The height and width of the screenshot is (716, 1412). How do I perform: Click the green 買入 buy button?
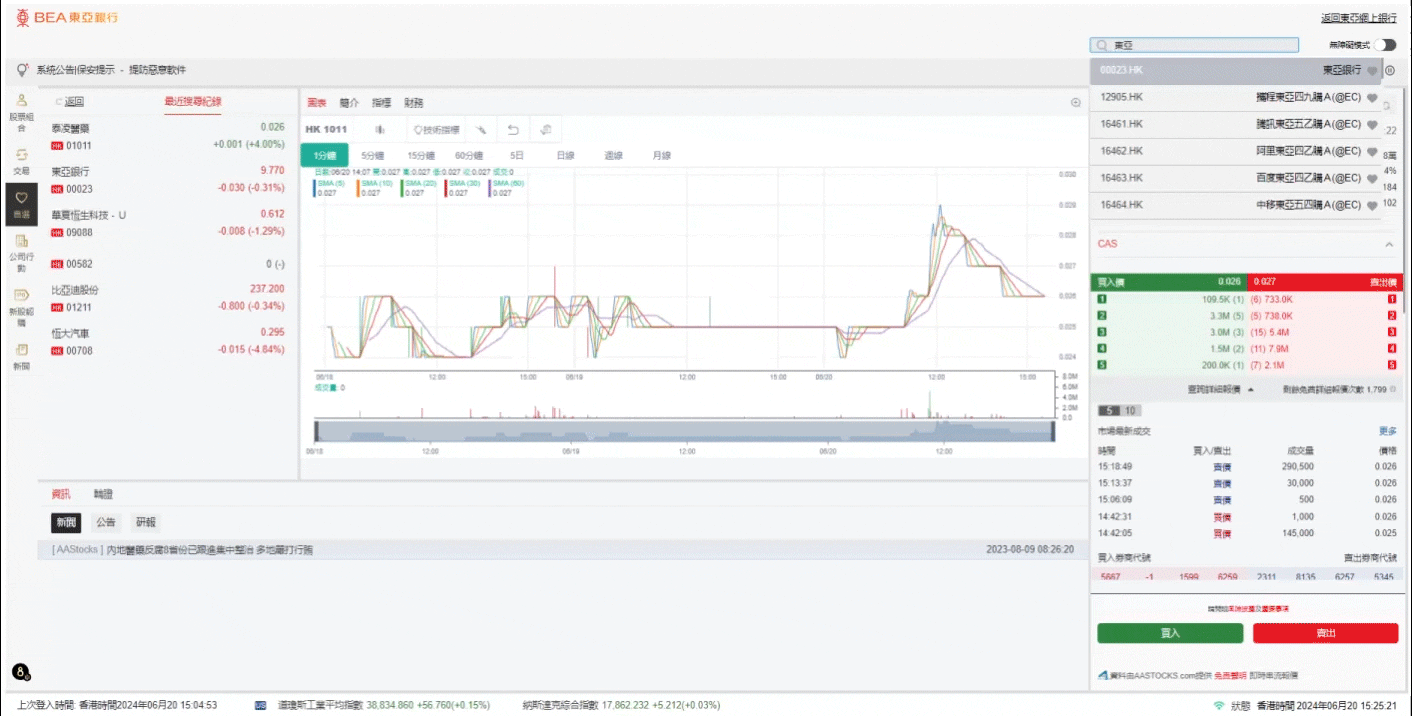point(1170,633)
